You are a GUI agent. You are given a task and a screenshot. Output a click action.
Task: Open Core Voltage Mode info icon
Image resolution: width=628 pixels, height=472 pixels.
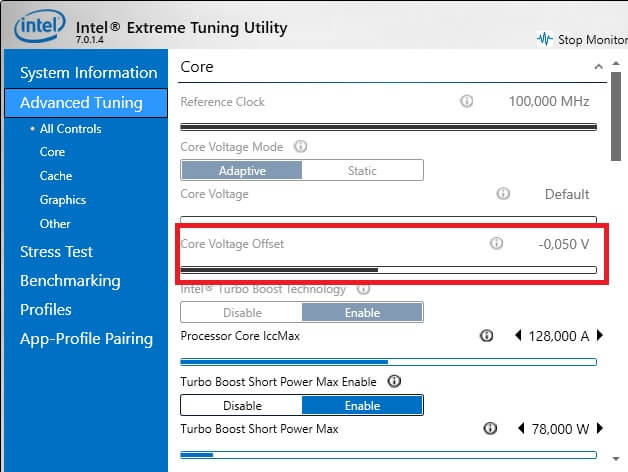click(x=300, y=146)
